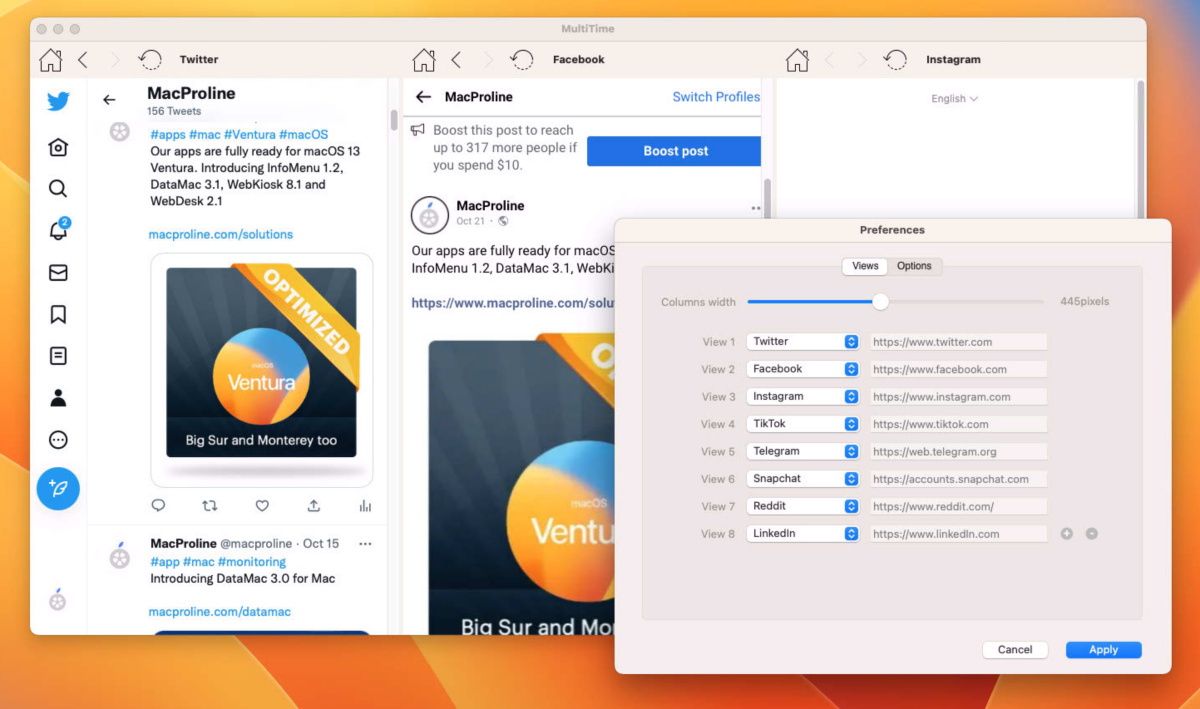Open Twitter Home in sidebar
The width and height of the screenshot is (1200, 709).
58,148
